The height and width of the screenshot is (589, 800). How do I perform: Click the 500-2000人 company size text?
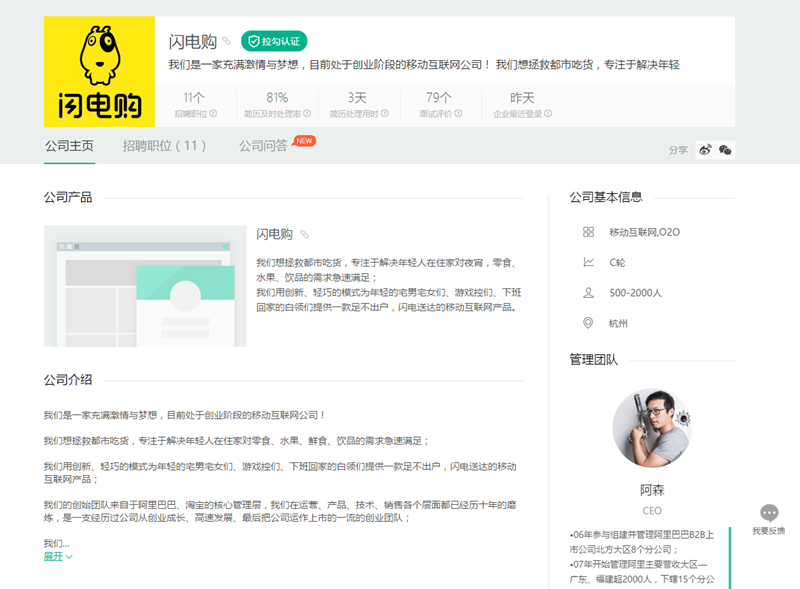click(x=635, y=293)
